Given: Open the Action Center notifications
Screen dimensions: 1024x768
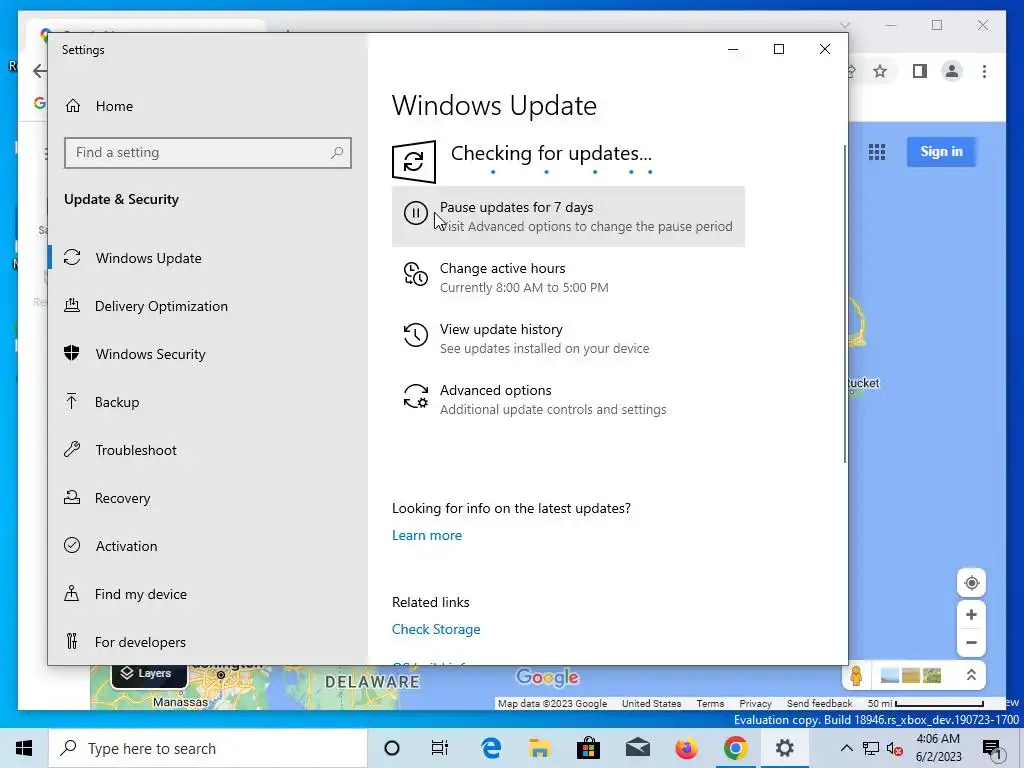Looking at the screenshot, I should tap(992, 749).
